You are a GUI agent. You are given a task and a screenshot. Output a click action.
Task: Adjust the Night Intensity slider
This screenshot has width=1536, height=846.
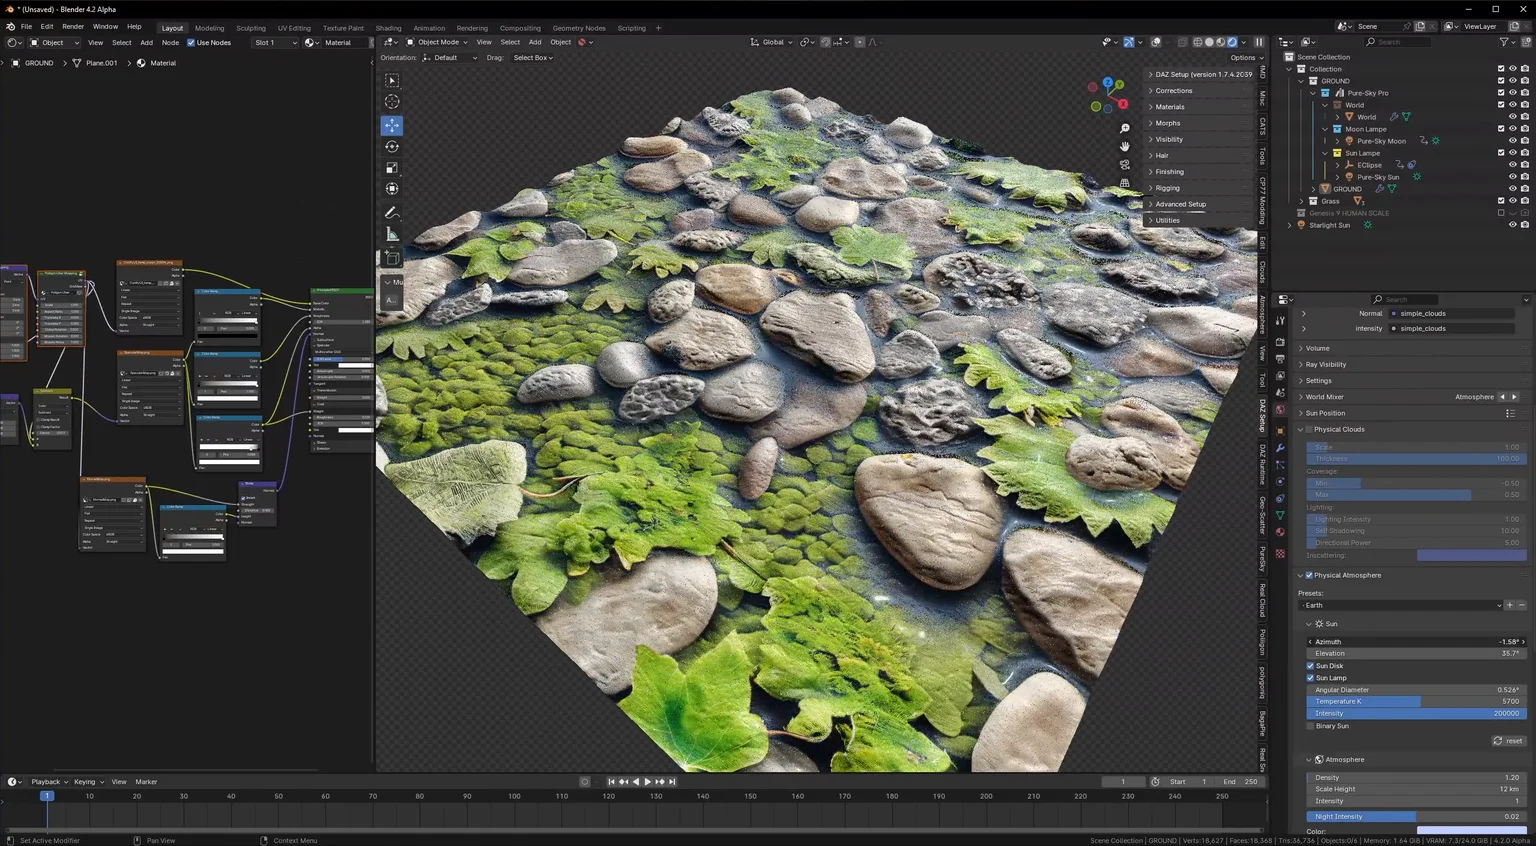pos(1416,816)
